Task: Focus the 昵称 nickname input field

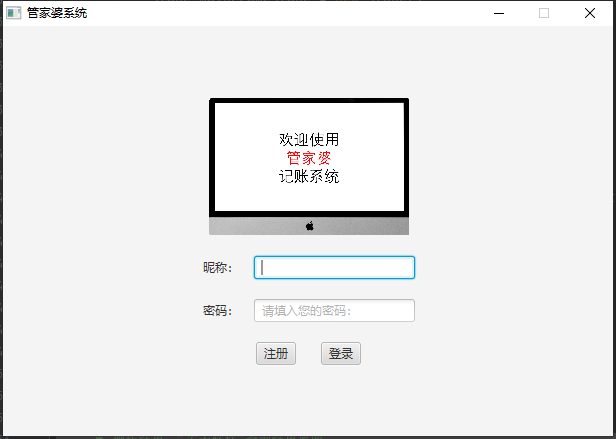Action: point(334,268)
